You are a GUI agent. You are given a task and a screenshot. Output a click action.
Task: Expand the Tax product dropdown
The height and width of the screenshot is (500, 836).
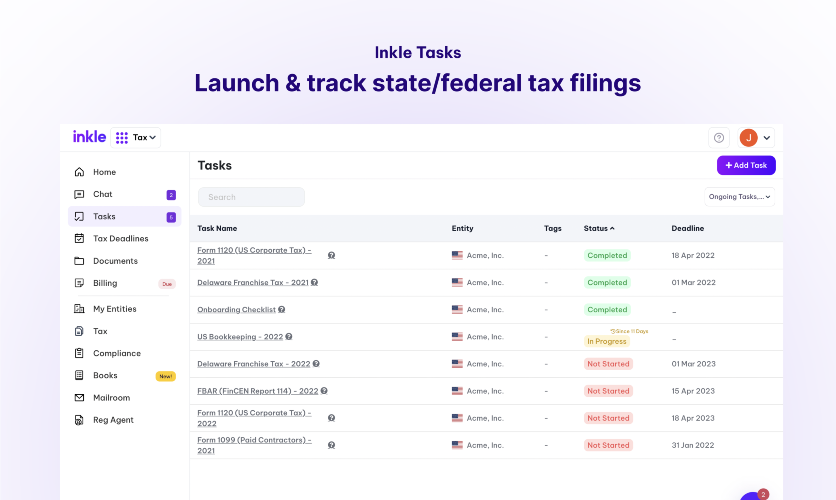(144, 138)
